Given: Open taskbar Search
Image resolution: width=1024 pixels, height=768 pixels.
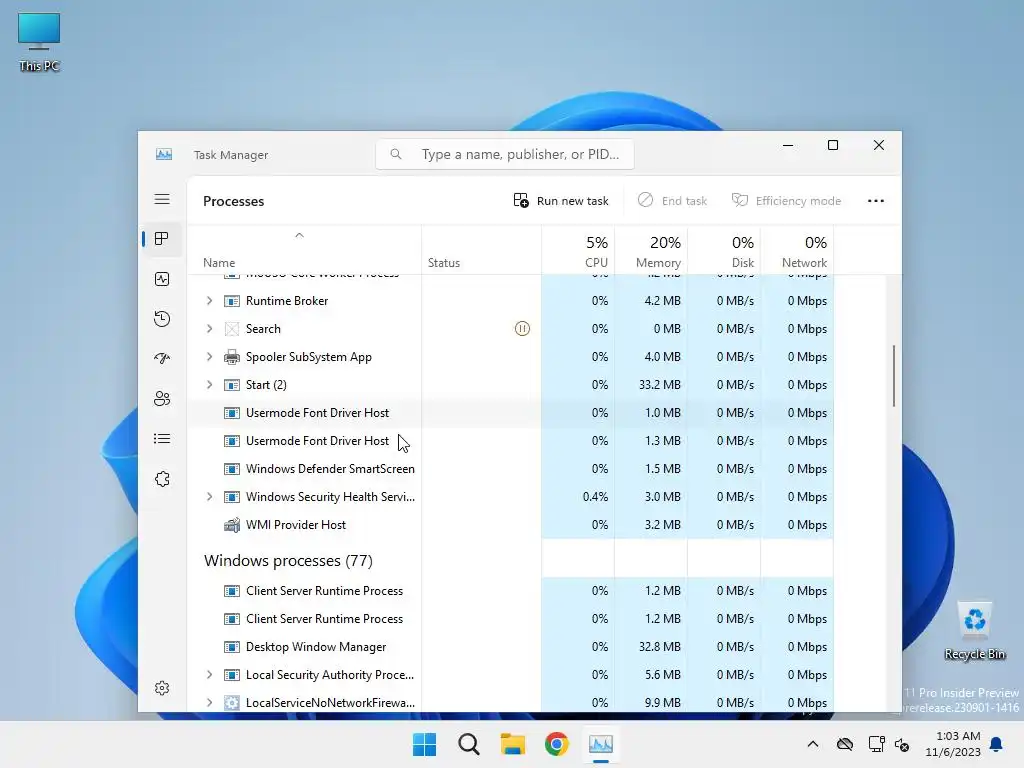Looking at the screenshot, I should pos(468,744).
